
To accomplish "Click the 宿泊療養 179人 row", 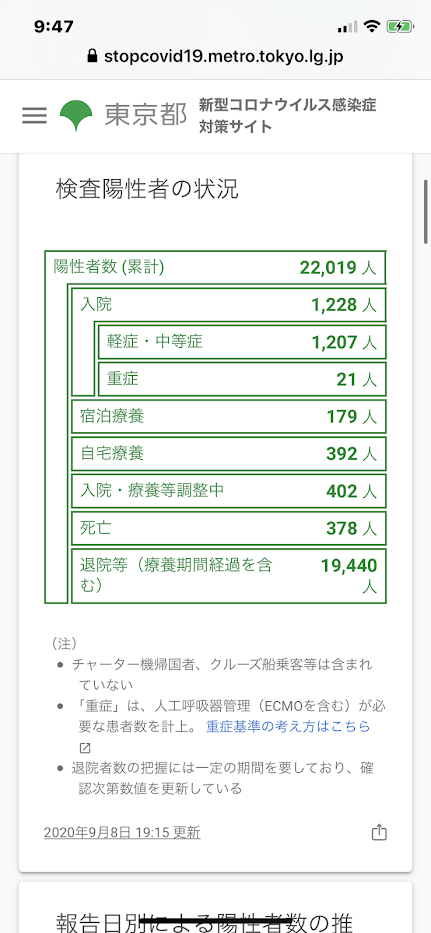I will point(229,417).
